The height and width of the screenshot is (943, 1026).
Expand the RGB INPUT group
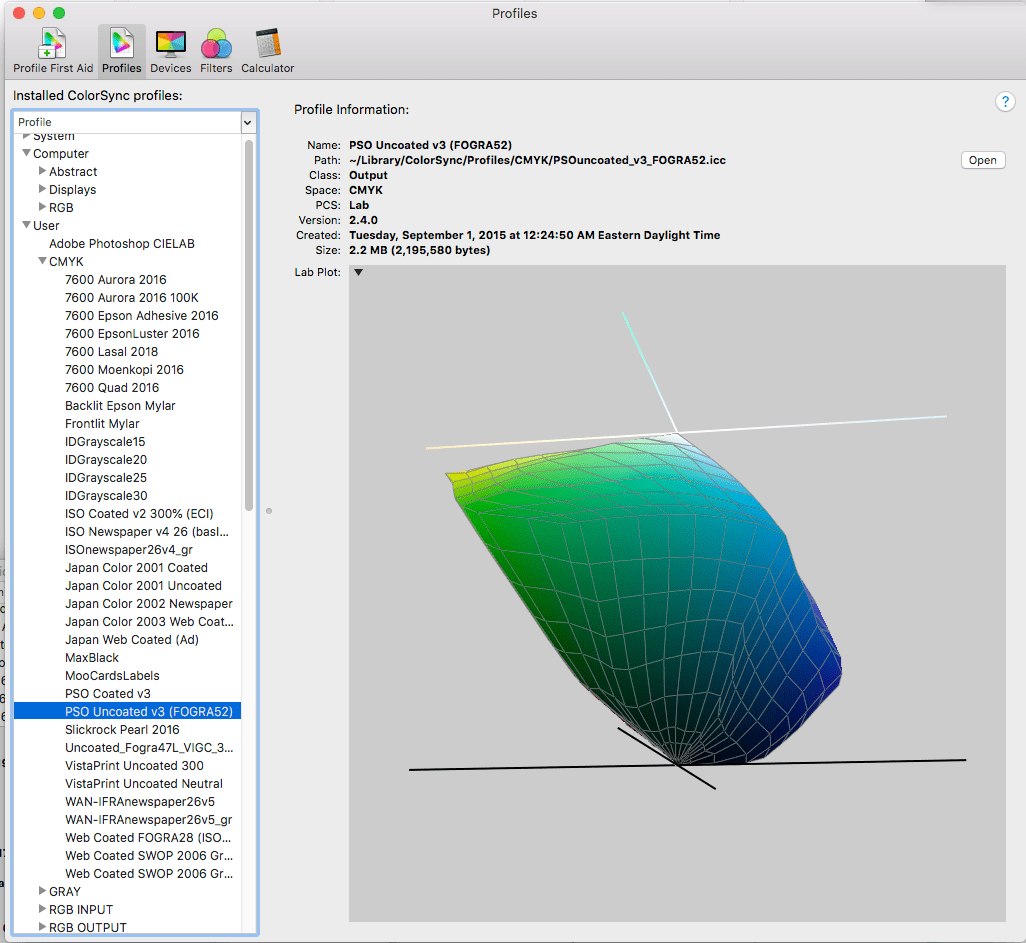pos(41,909)
